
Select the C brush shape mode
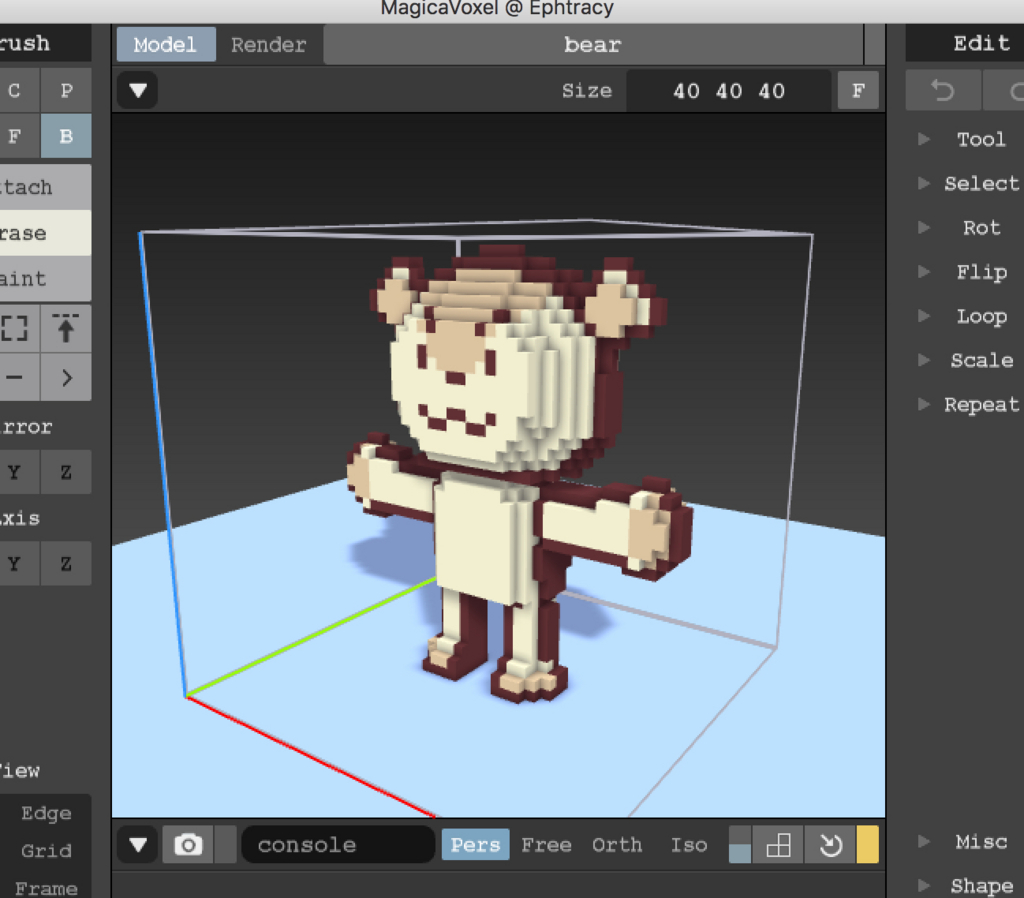[x=14, y=90]
